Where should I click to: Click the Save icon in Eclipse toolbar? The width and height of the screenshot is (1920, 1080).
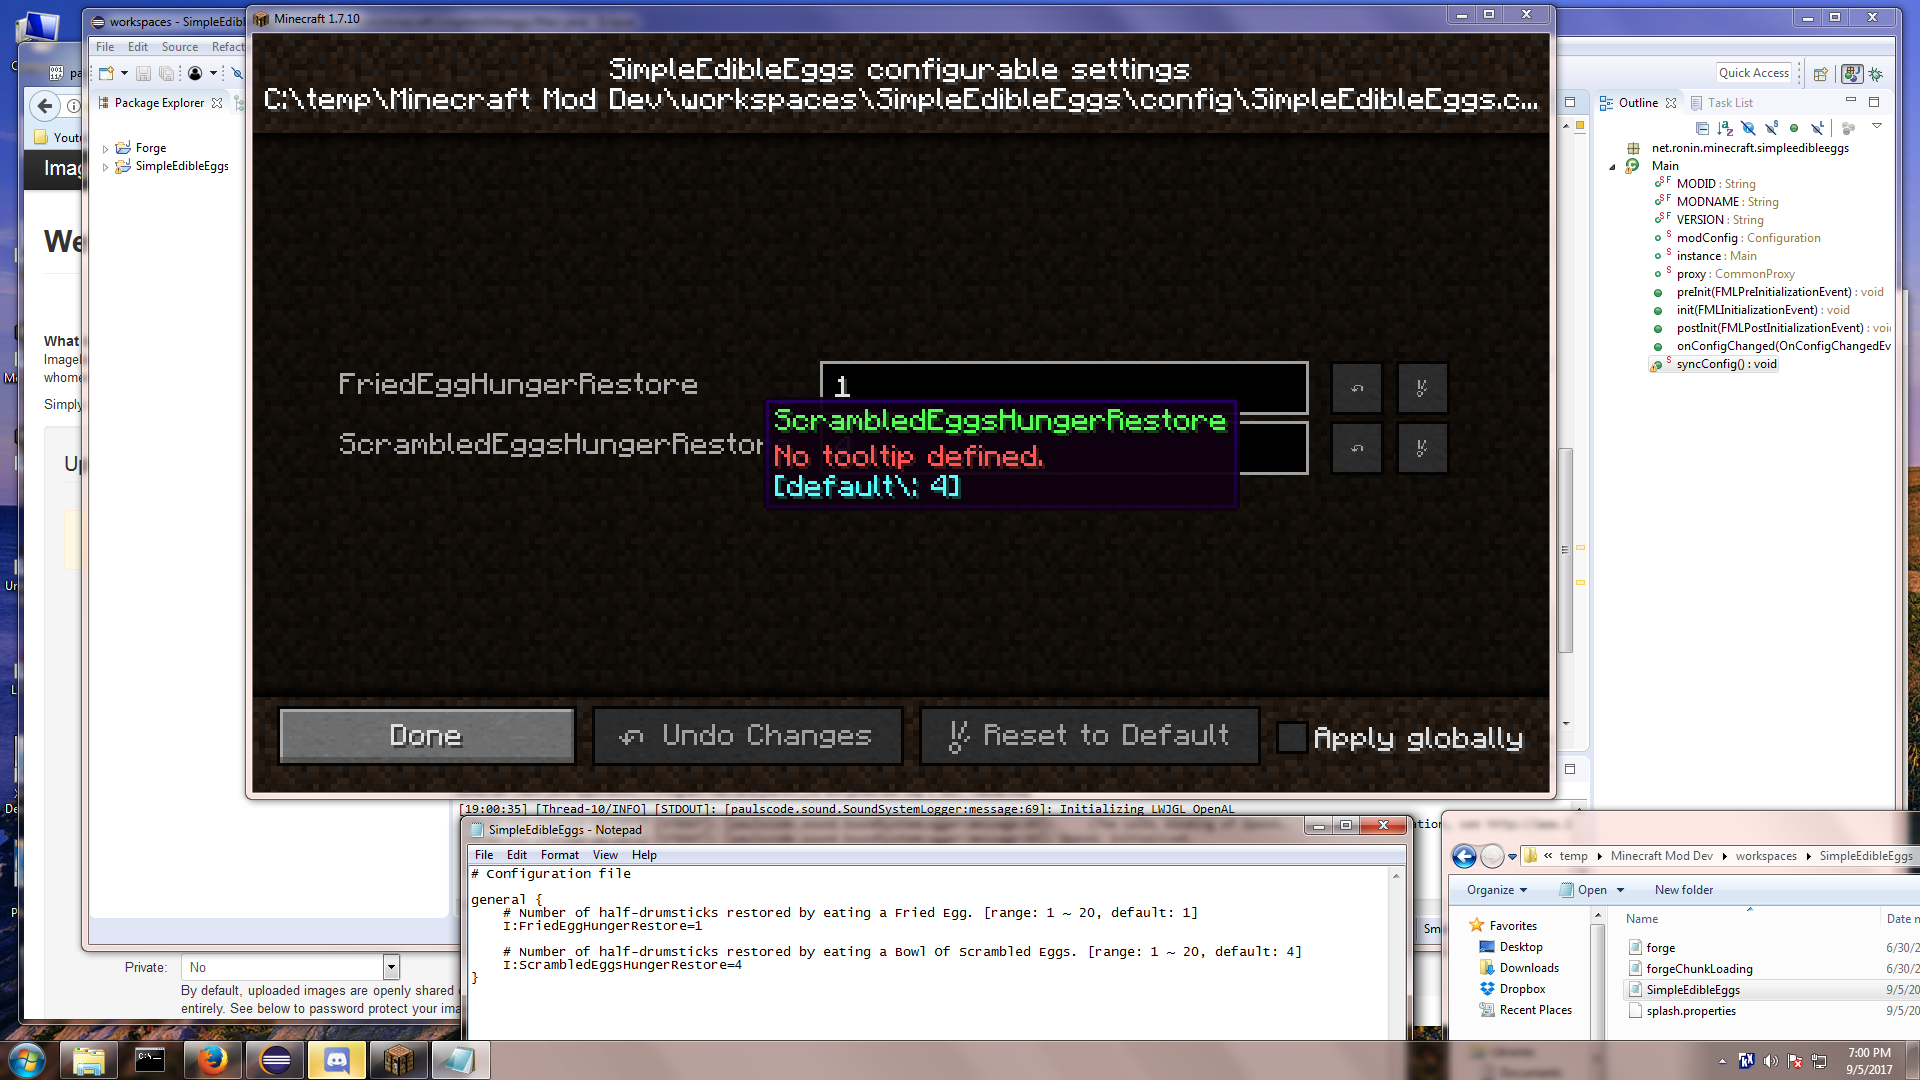[x=143, y=73]
